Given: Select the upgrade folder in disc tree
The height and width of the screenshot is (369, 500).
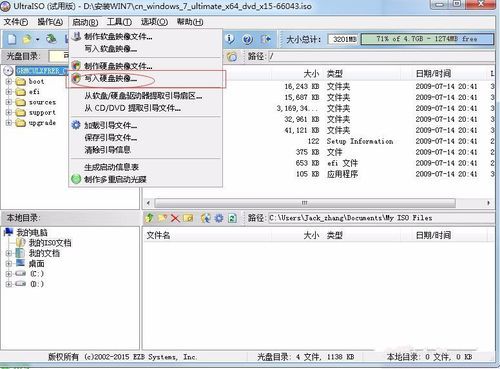Looking at the screenshot, I should point(42,123).
